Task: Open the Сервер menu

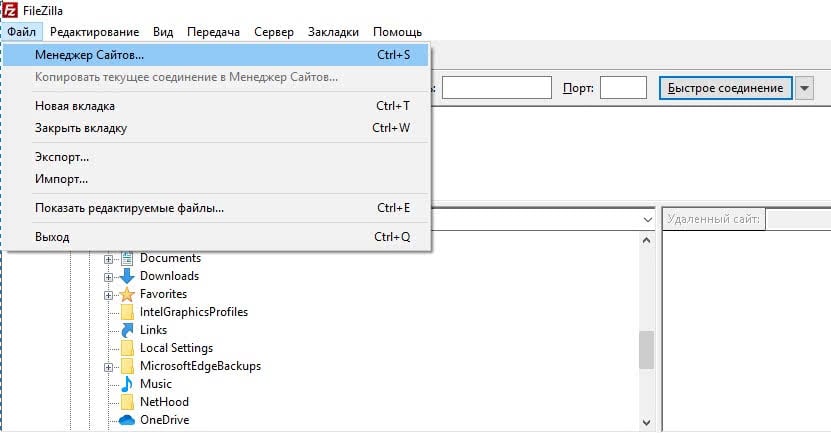Action: tap(273, 32)
